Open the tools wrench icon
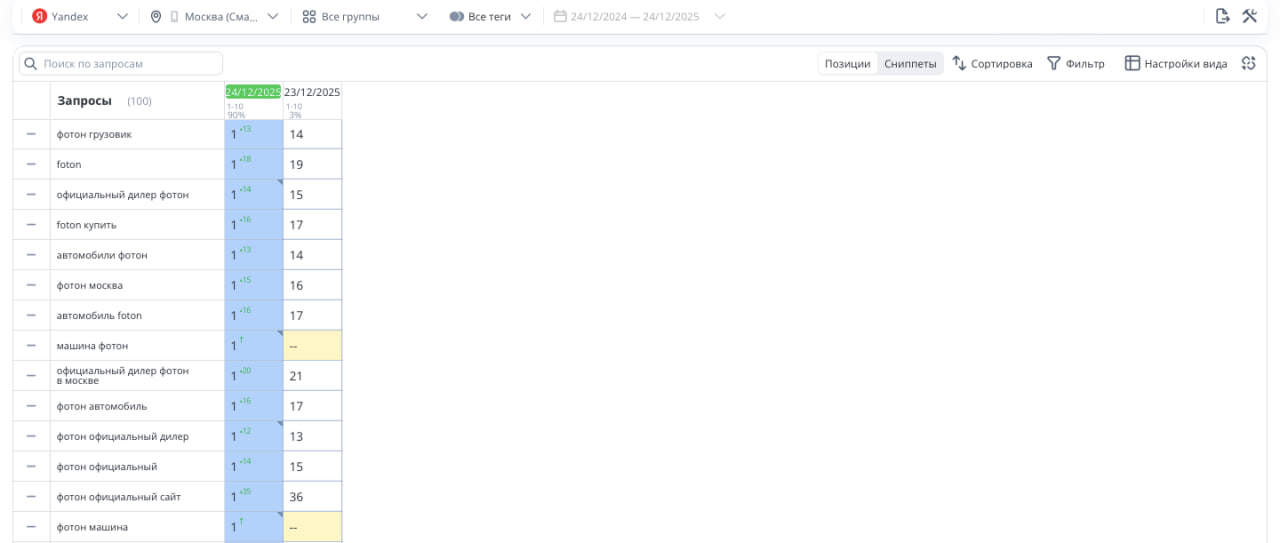This screenshot has width=1280, height=543. [1249, 16]
